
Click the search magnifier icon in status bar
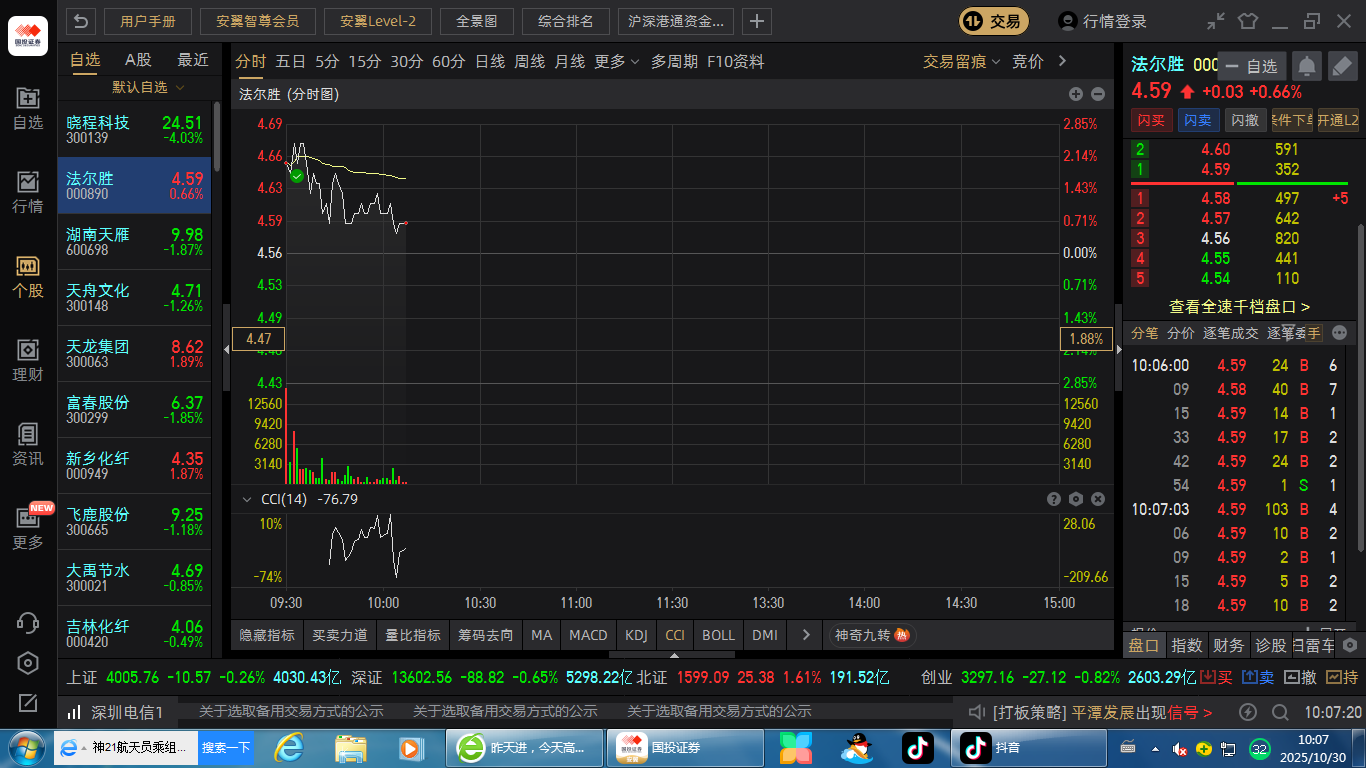pyautogui.click(x=1280, y=712)
